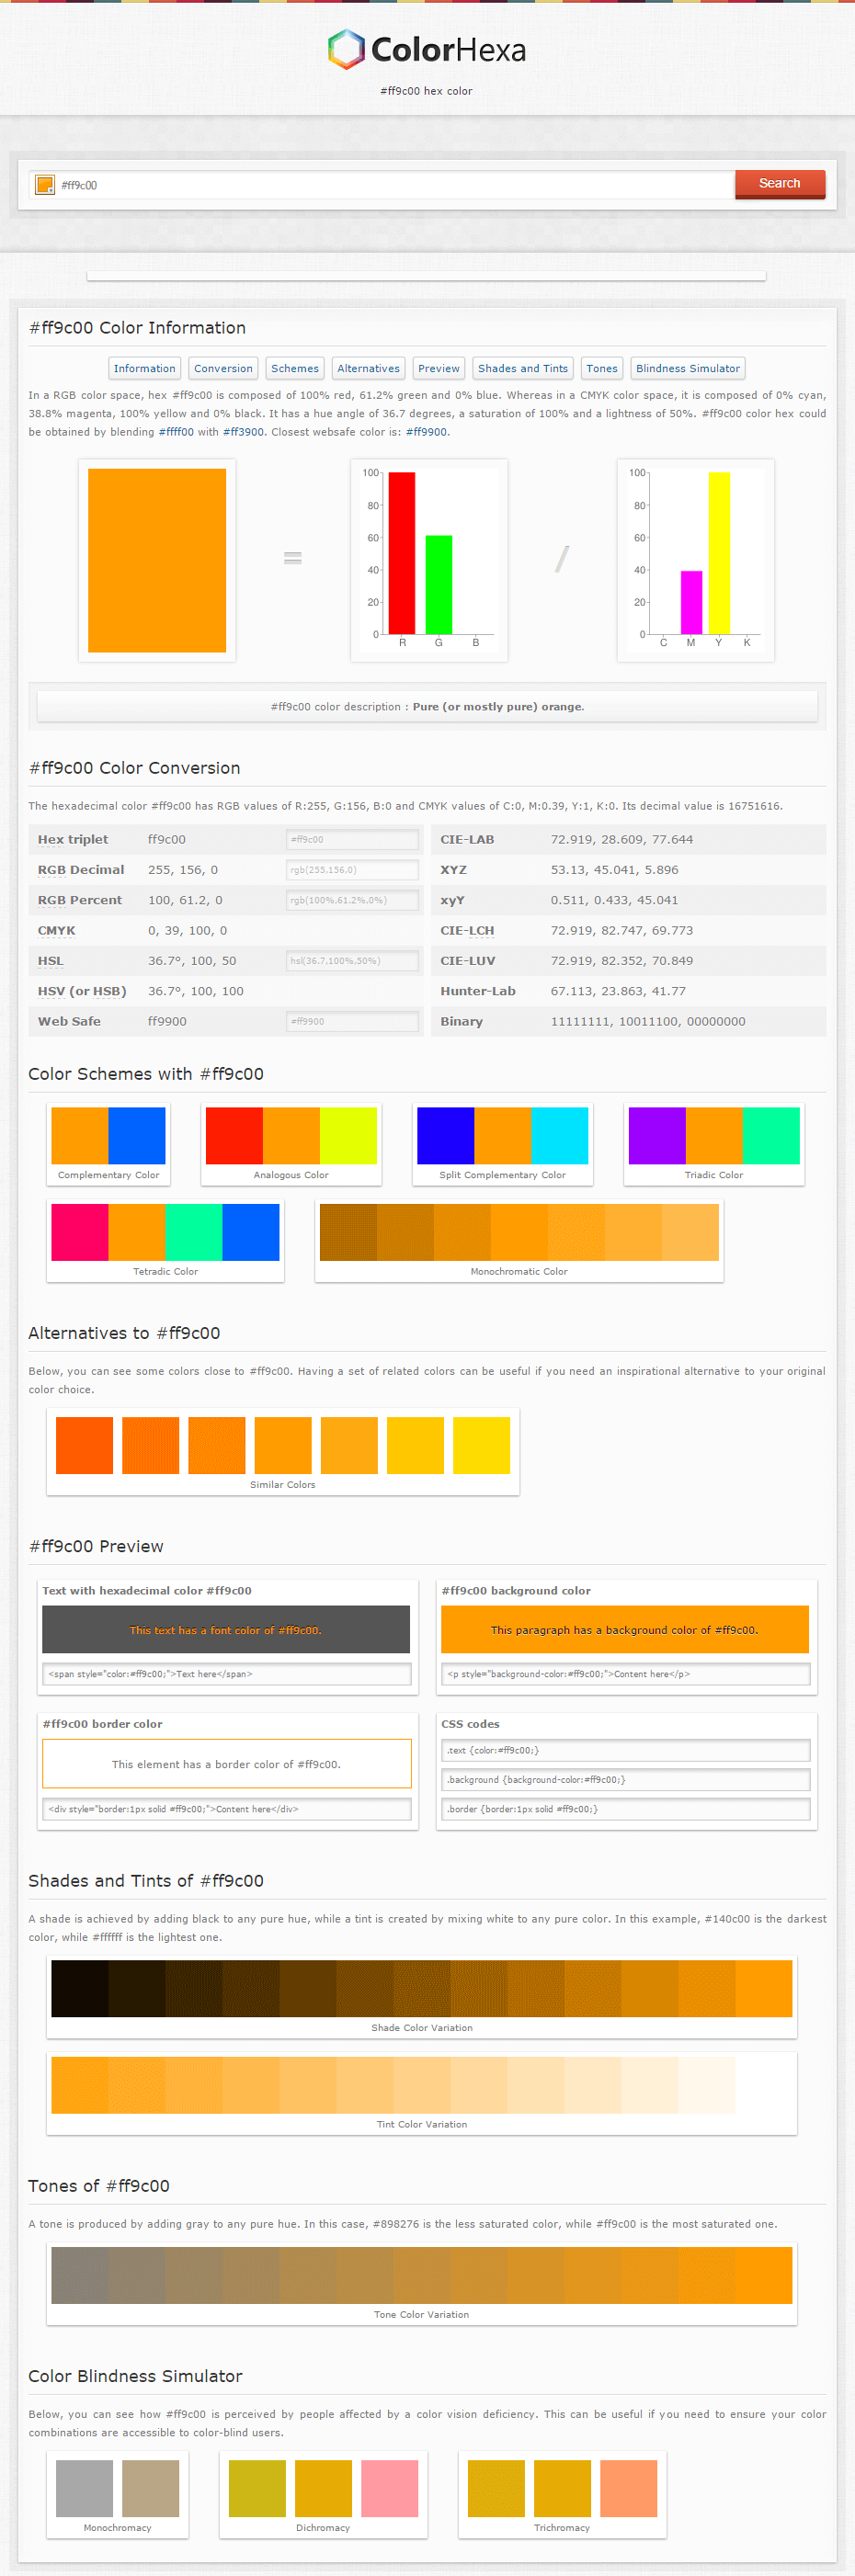The image size is (855, 2576).
Task: Open the Shades and Tints tab link
Action: (522, 368)
